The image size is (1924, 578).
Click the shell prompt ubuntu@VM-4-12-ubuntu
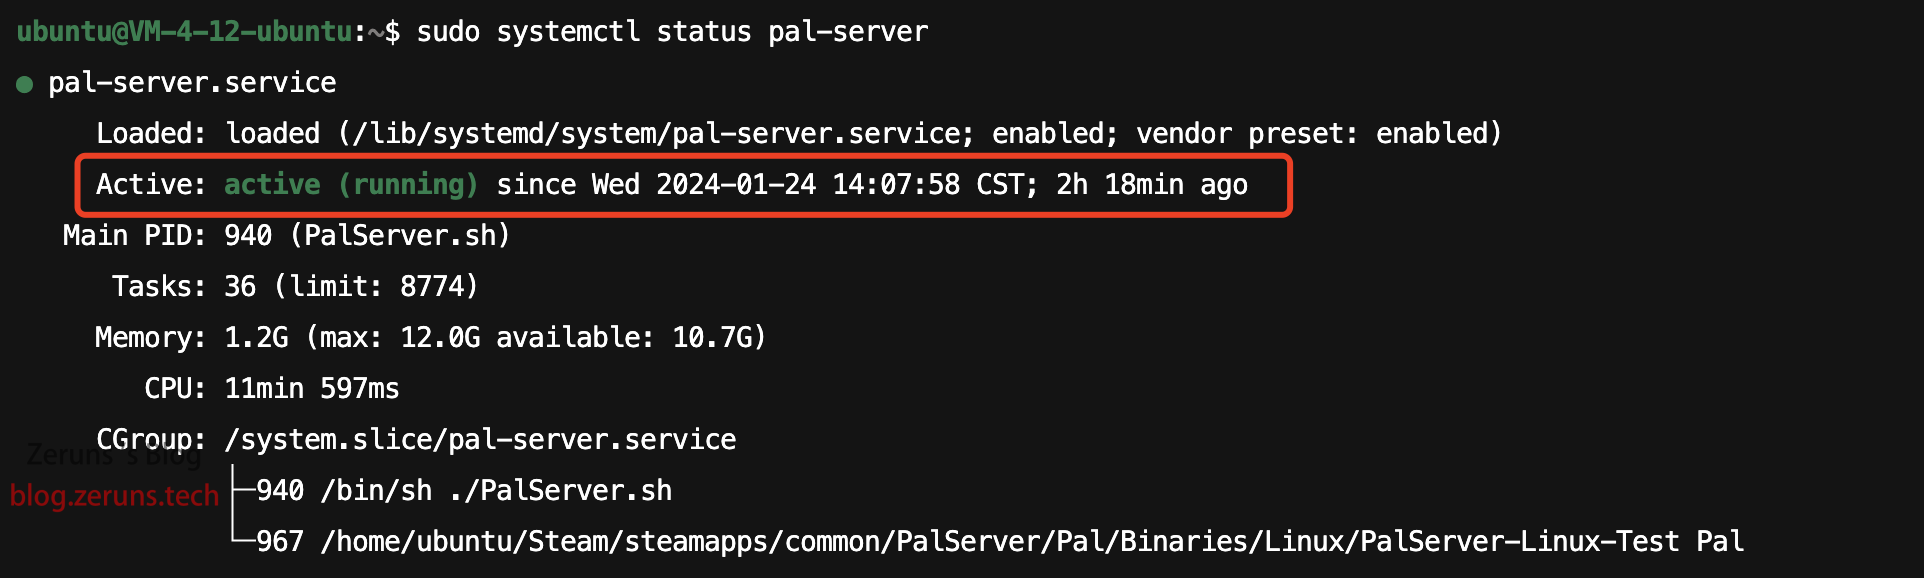(184, 32)
